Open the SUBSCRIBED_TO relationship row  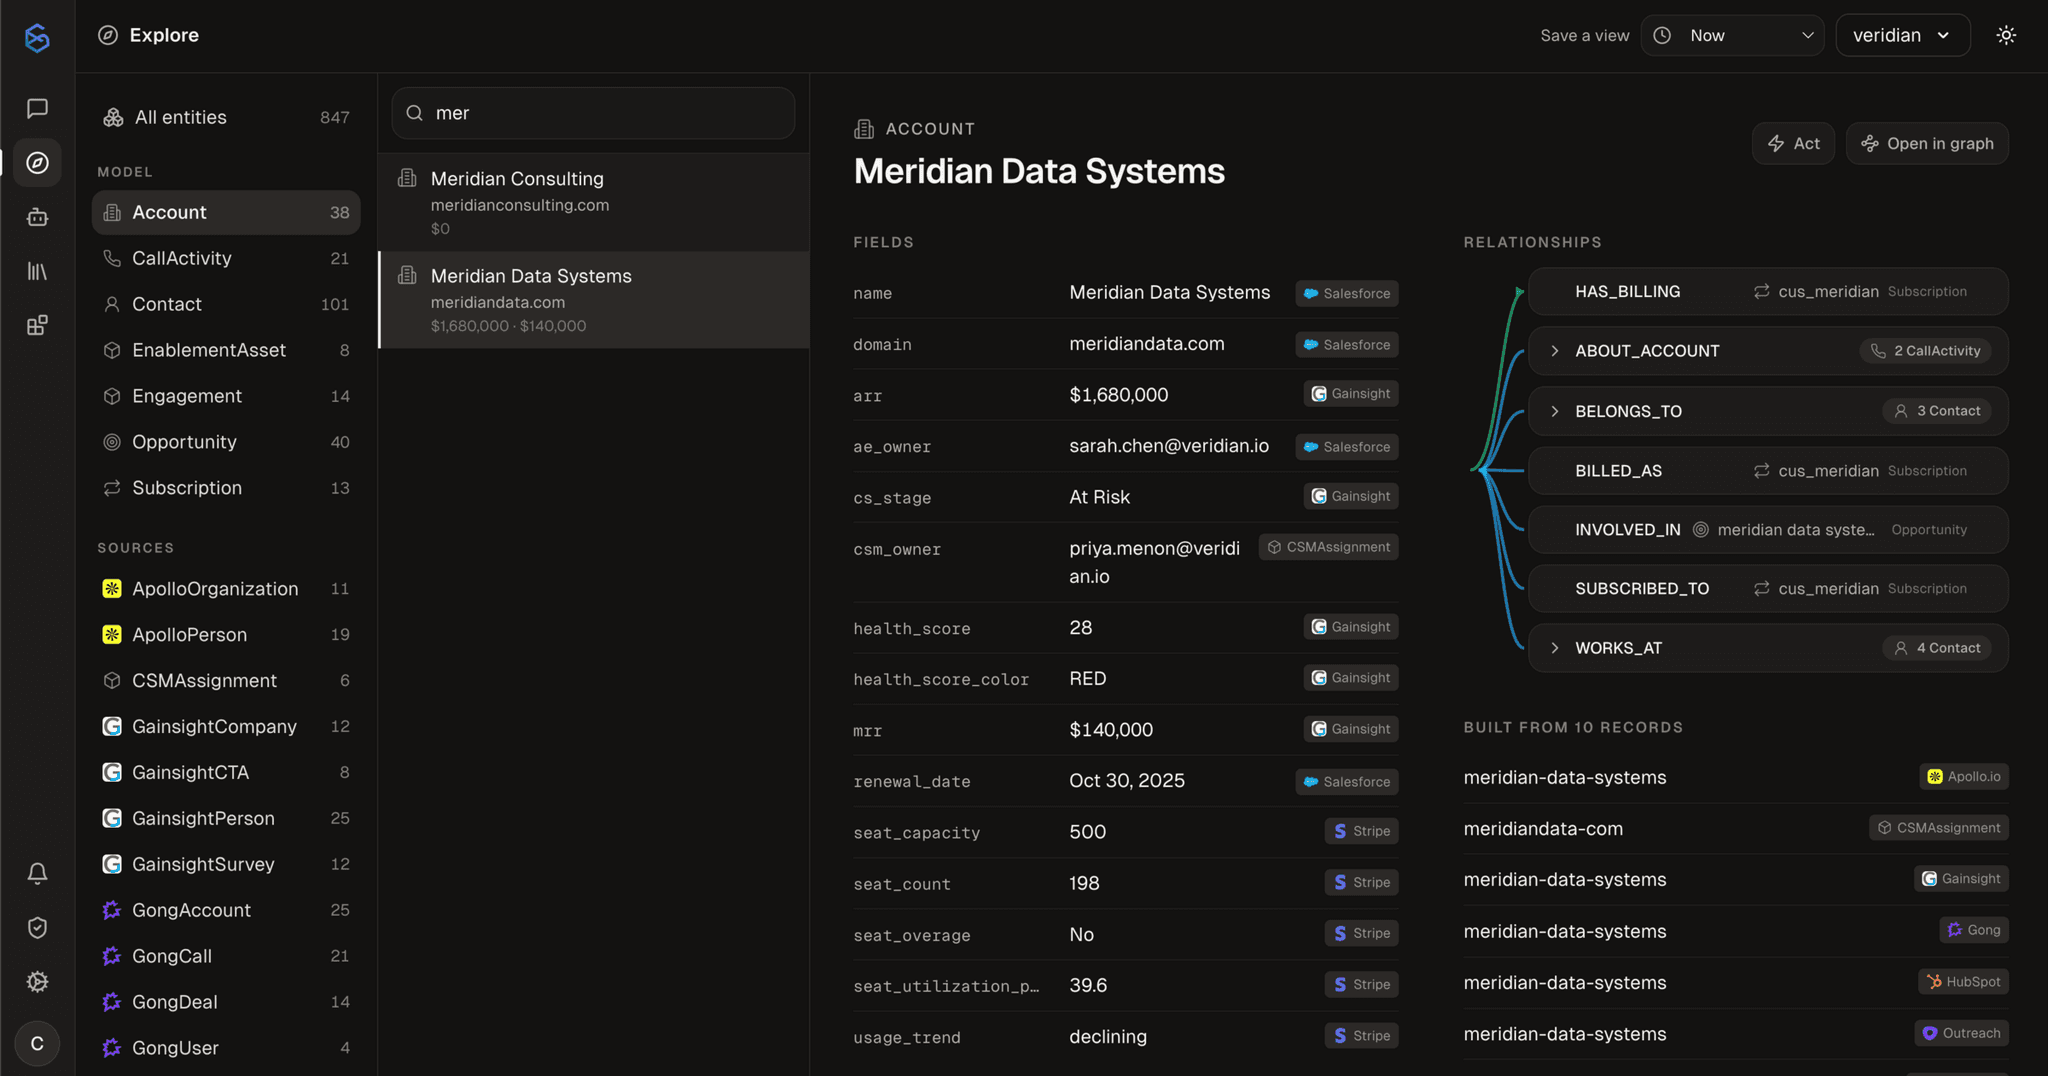coord(1768,589)
